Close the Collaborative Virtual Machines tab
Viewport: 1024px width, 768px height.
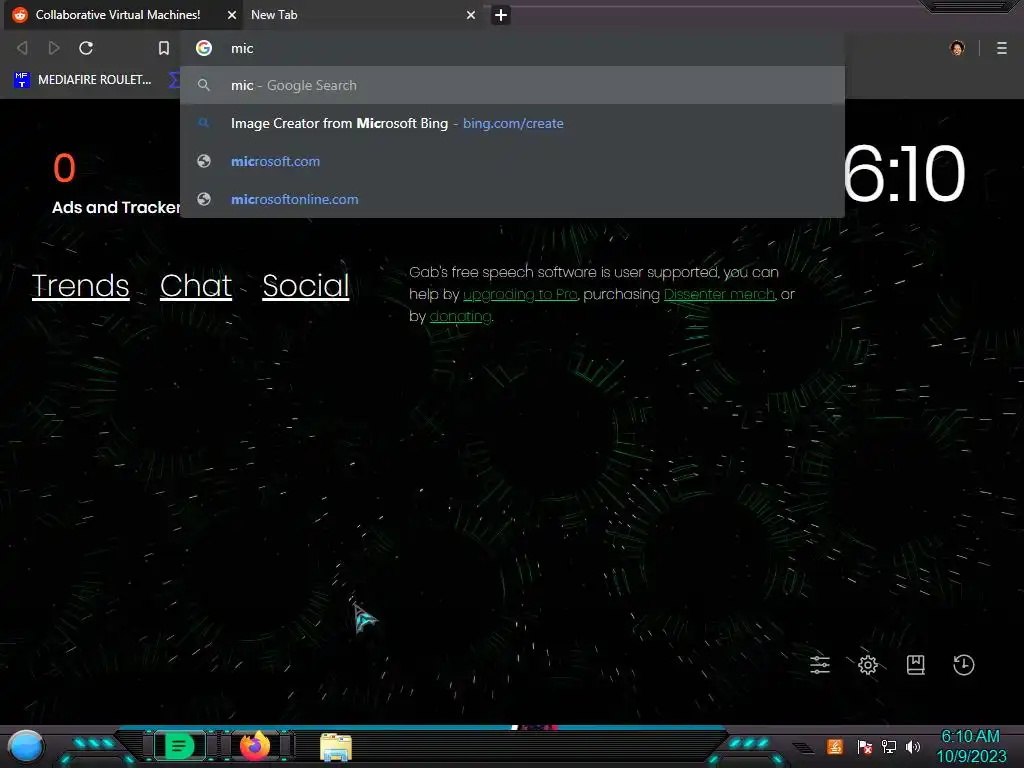[232, 15]
